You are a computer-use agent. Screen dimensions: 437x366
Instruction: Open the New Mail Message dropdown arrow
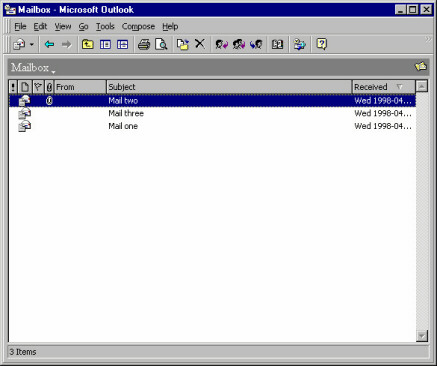(32, 44)
